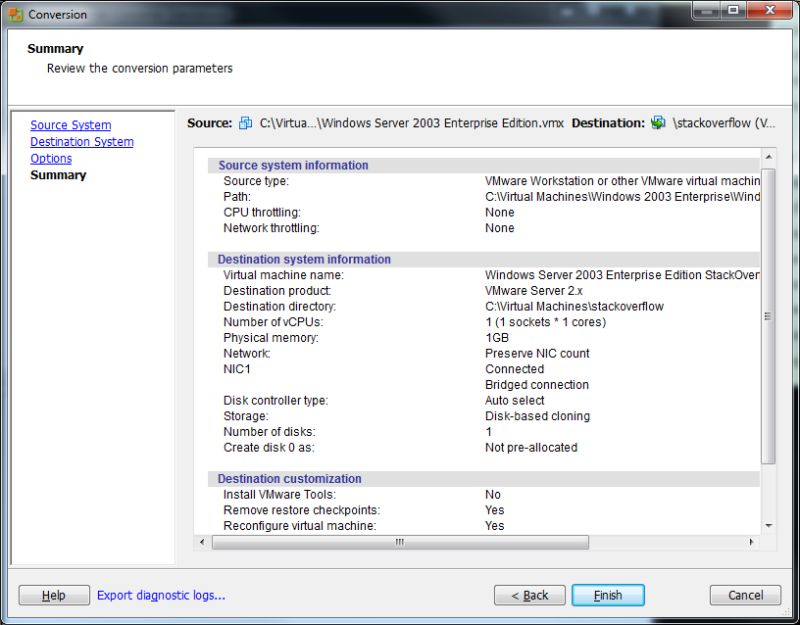
Task: Click the up arrow on the vertical scrollbar
Action: pyautogui.click(x=770, y=158)
